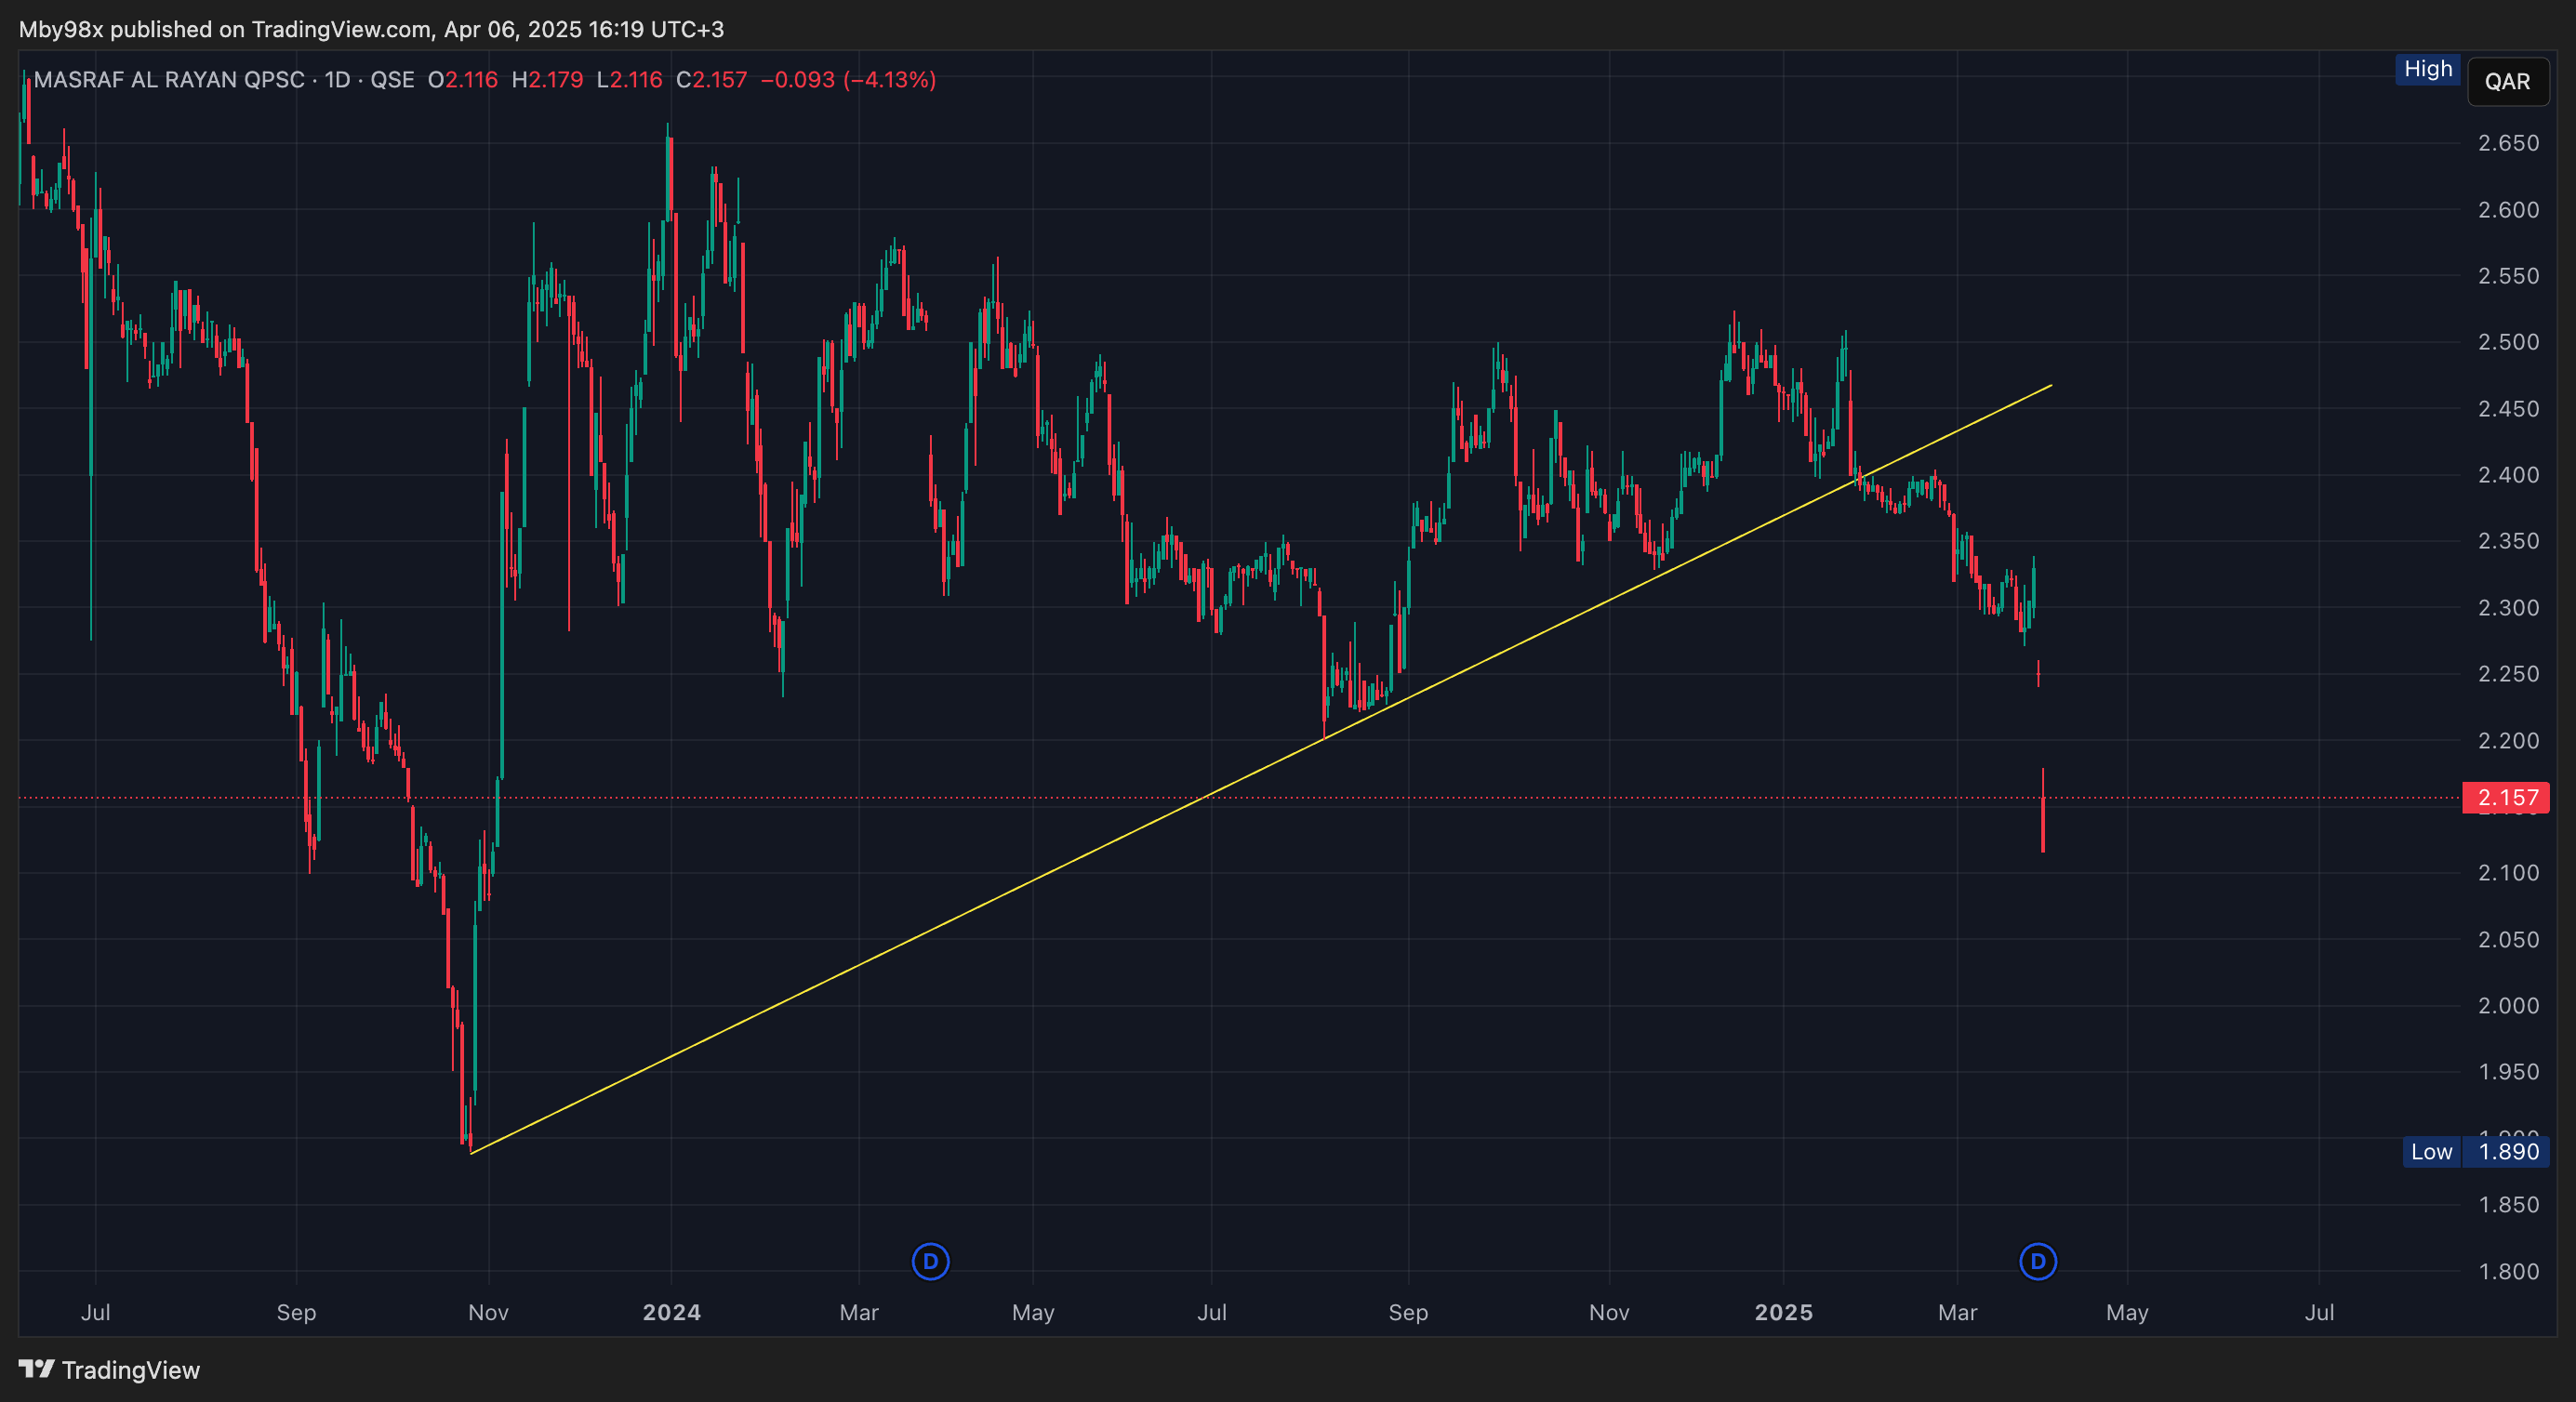Viewport: 2576px width, 1402px height.
Task: Click the 1.950 price axis label
Action: [x=2508, y=1072]
